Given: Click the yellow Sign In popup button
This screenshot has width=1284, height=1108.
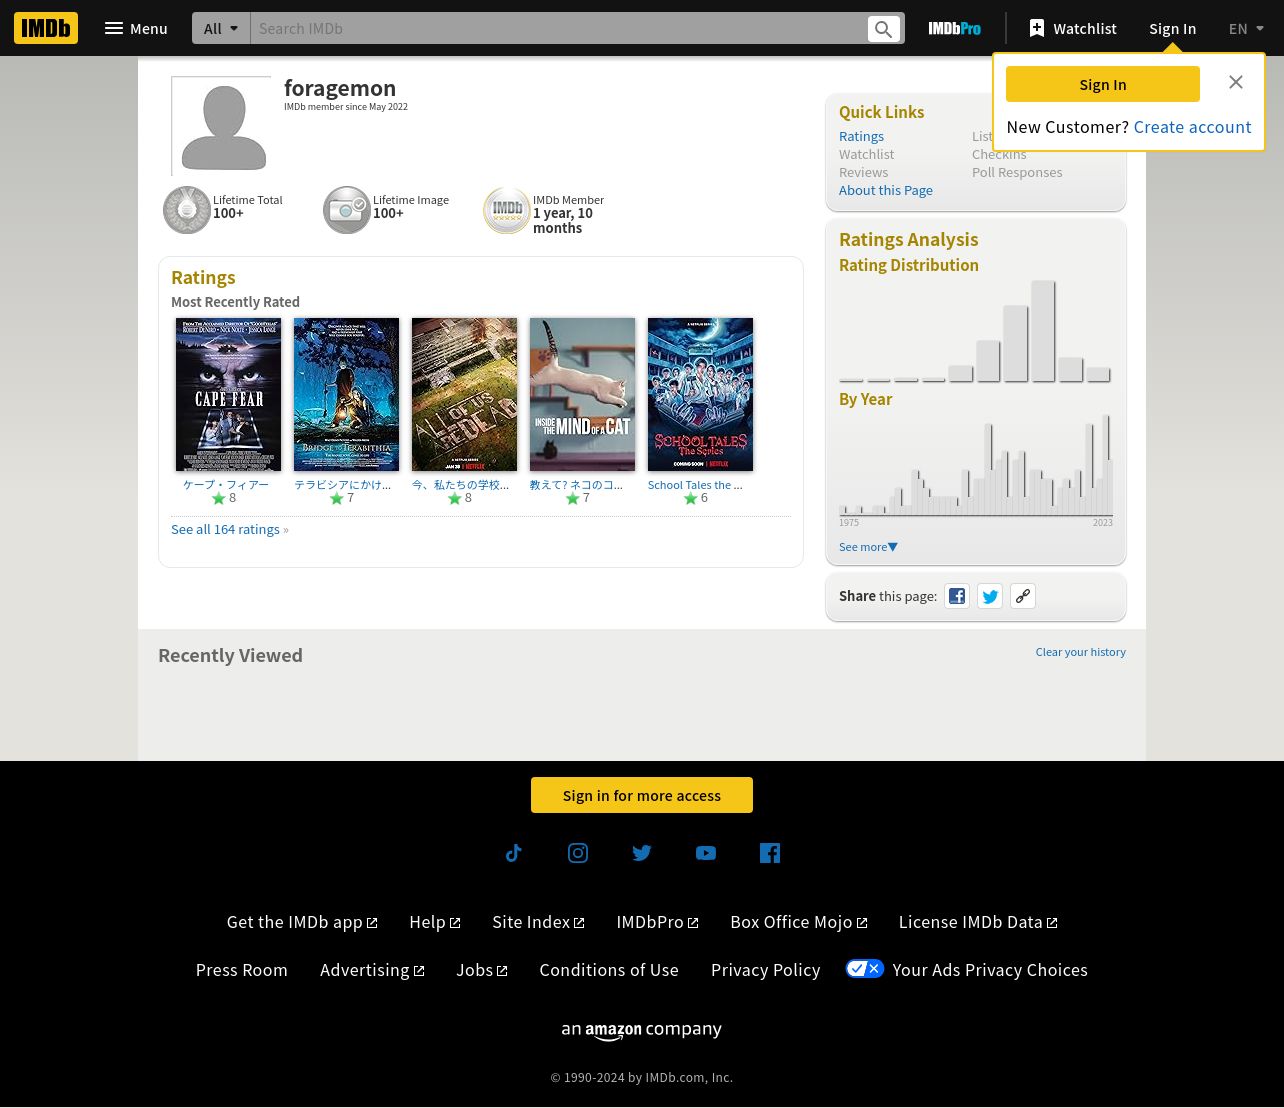Looking at the screenshot, I should [1103, 84].
